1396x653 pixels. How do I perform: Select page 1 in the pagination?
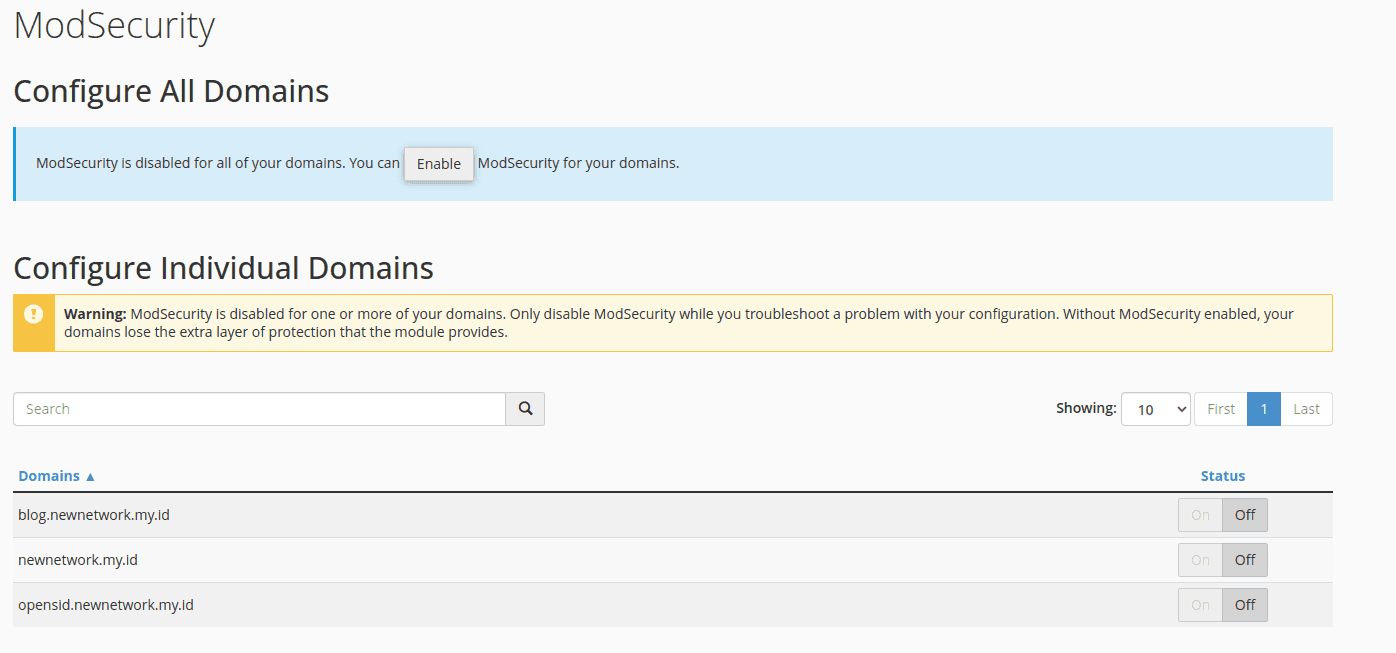click(1263, 408)
